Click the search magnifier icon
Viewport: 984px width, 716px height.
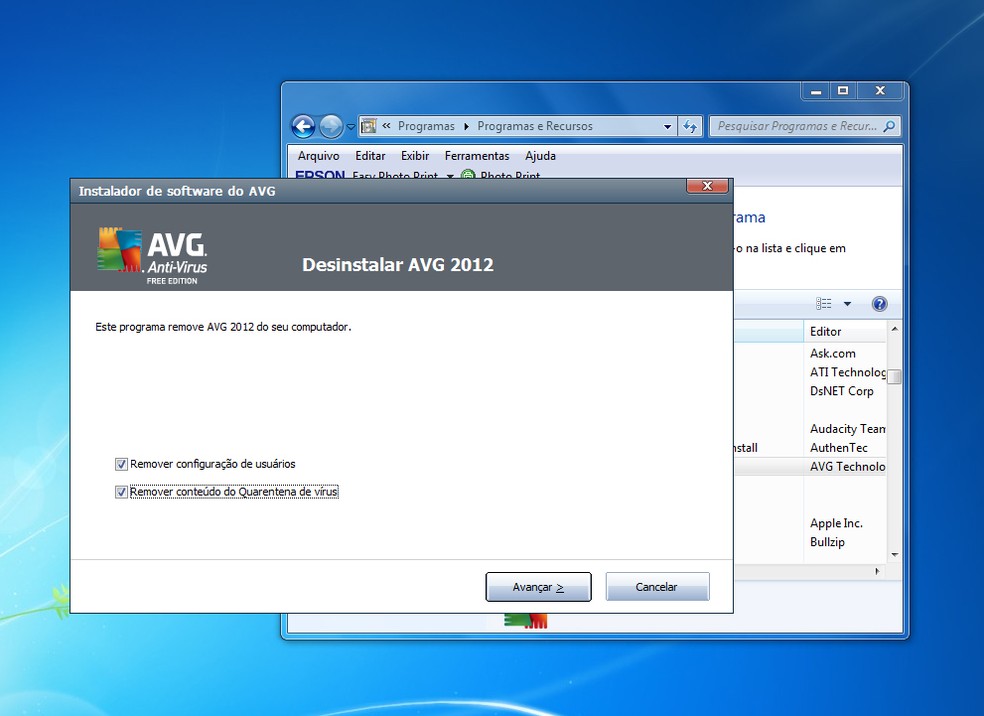click(x=889, y=126)
